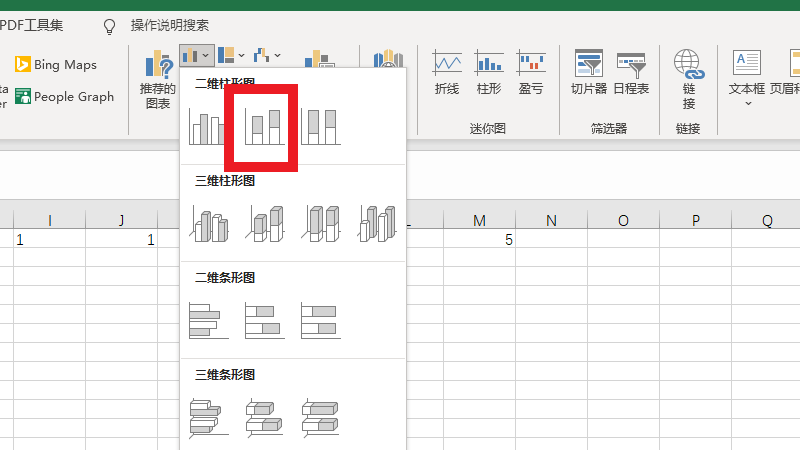Select the 3-D 100% stacked bar chart

(321, 416)
